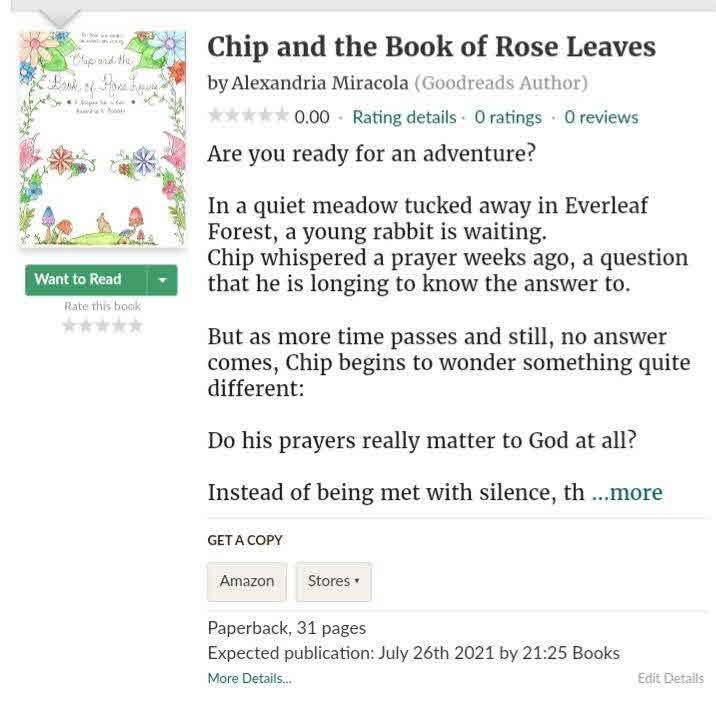Jump to the 0 reviews link
The image size is (716, 716).
601,117
